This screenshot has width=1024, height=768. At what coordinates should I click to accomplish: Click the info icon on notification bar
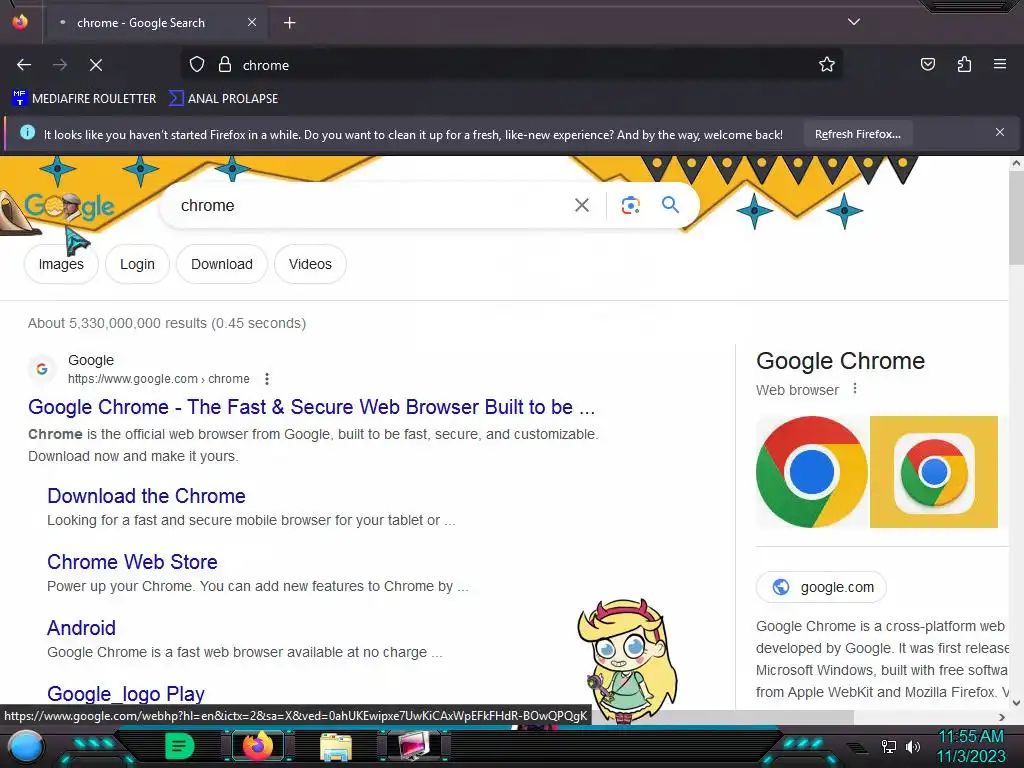[27, 133]
